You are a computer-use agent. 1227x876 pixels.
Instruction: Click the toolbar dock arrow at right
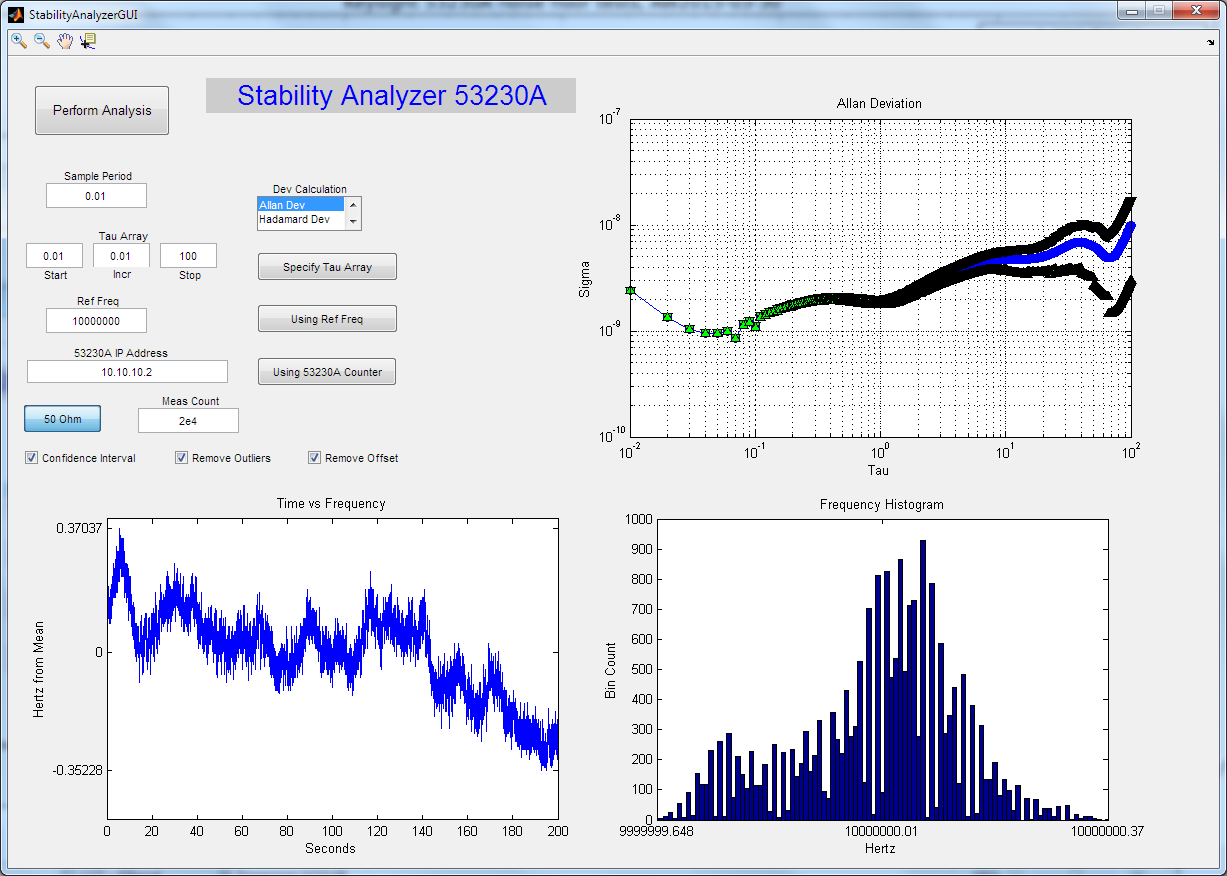click(1210, 43)
